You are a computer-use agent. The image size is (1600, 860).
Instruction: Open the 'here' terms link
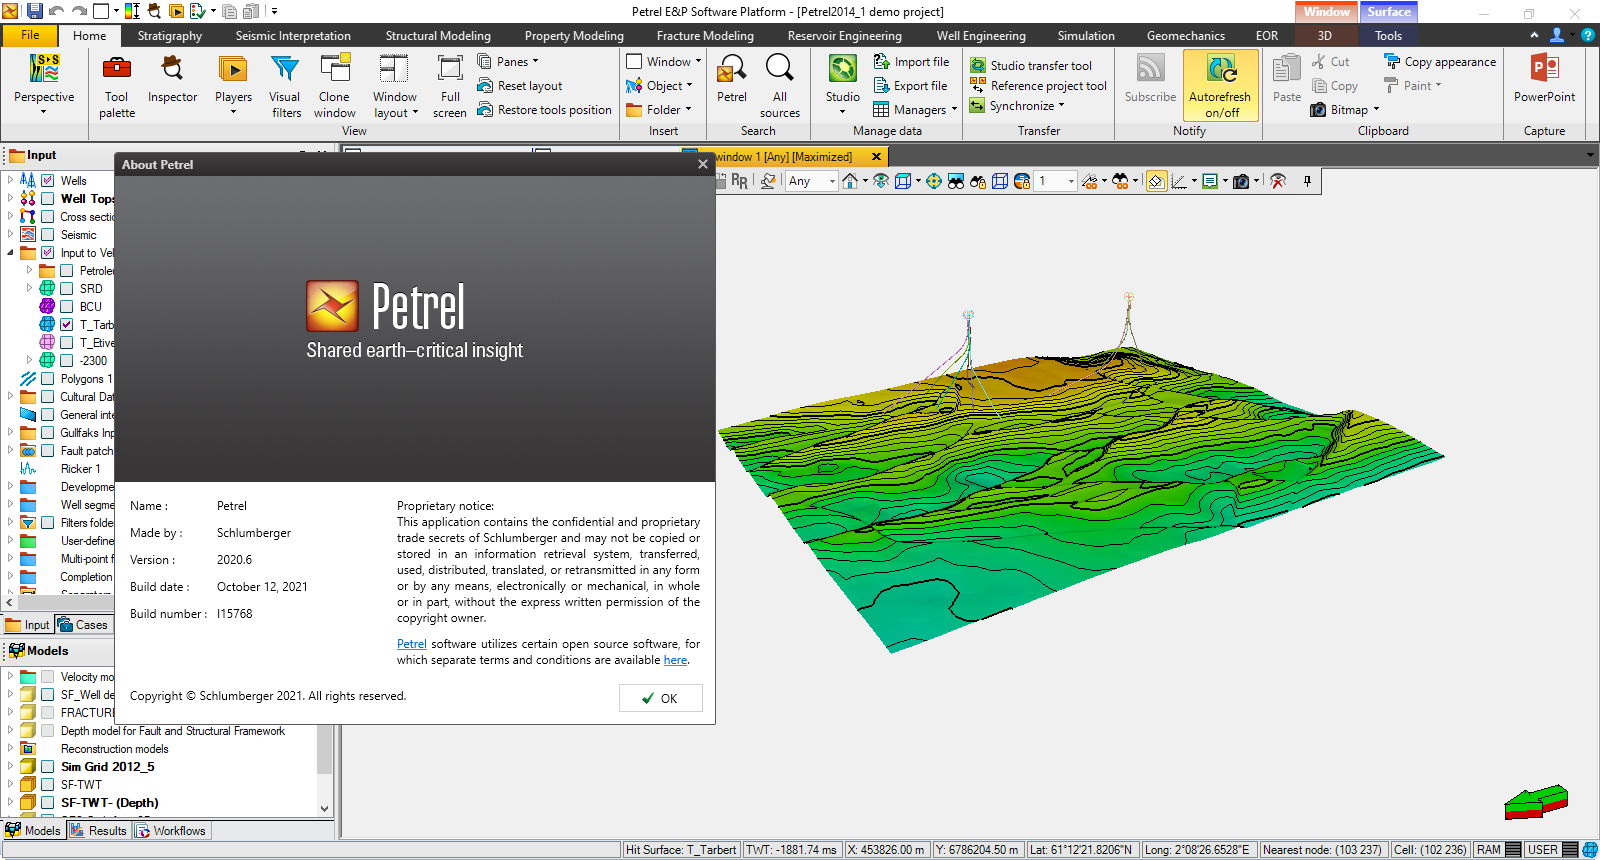pyautogui.click(x=675, y=660)
